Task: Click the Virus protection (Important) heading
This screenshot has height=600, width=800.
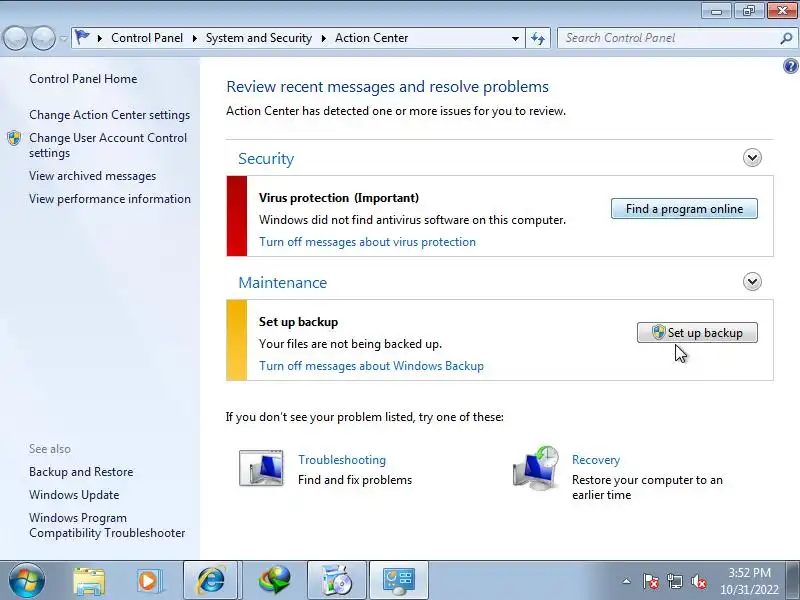Action: click(x=339, y=198)
